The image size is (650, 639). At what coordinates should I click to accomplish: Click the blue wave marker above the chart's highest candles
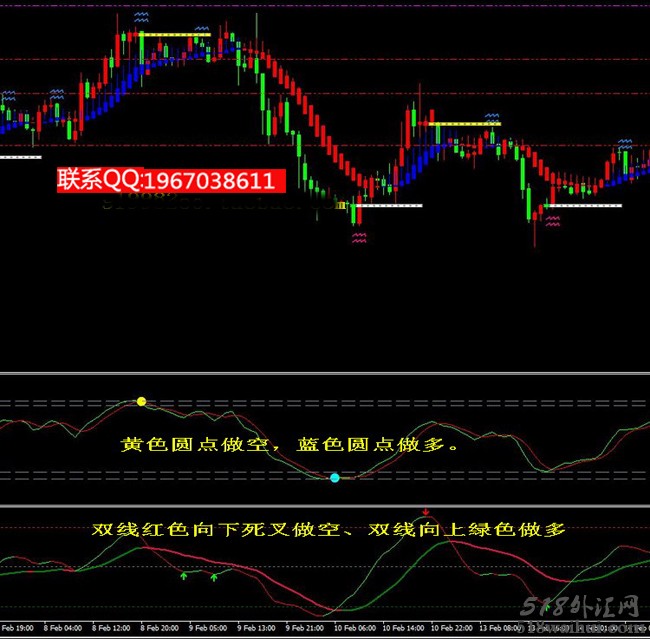141,17
